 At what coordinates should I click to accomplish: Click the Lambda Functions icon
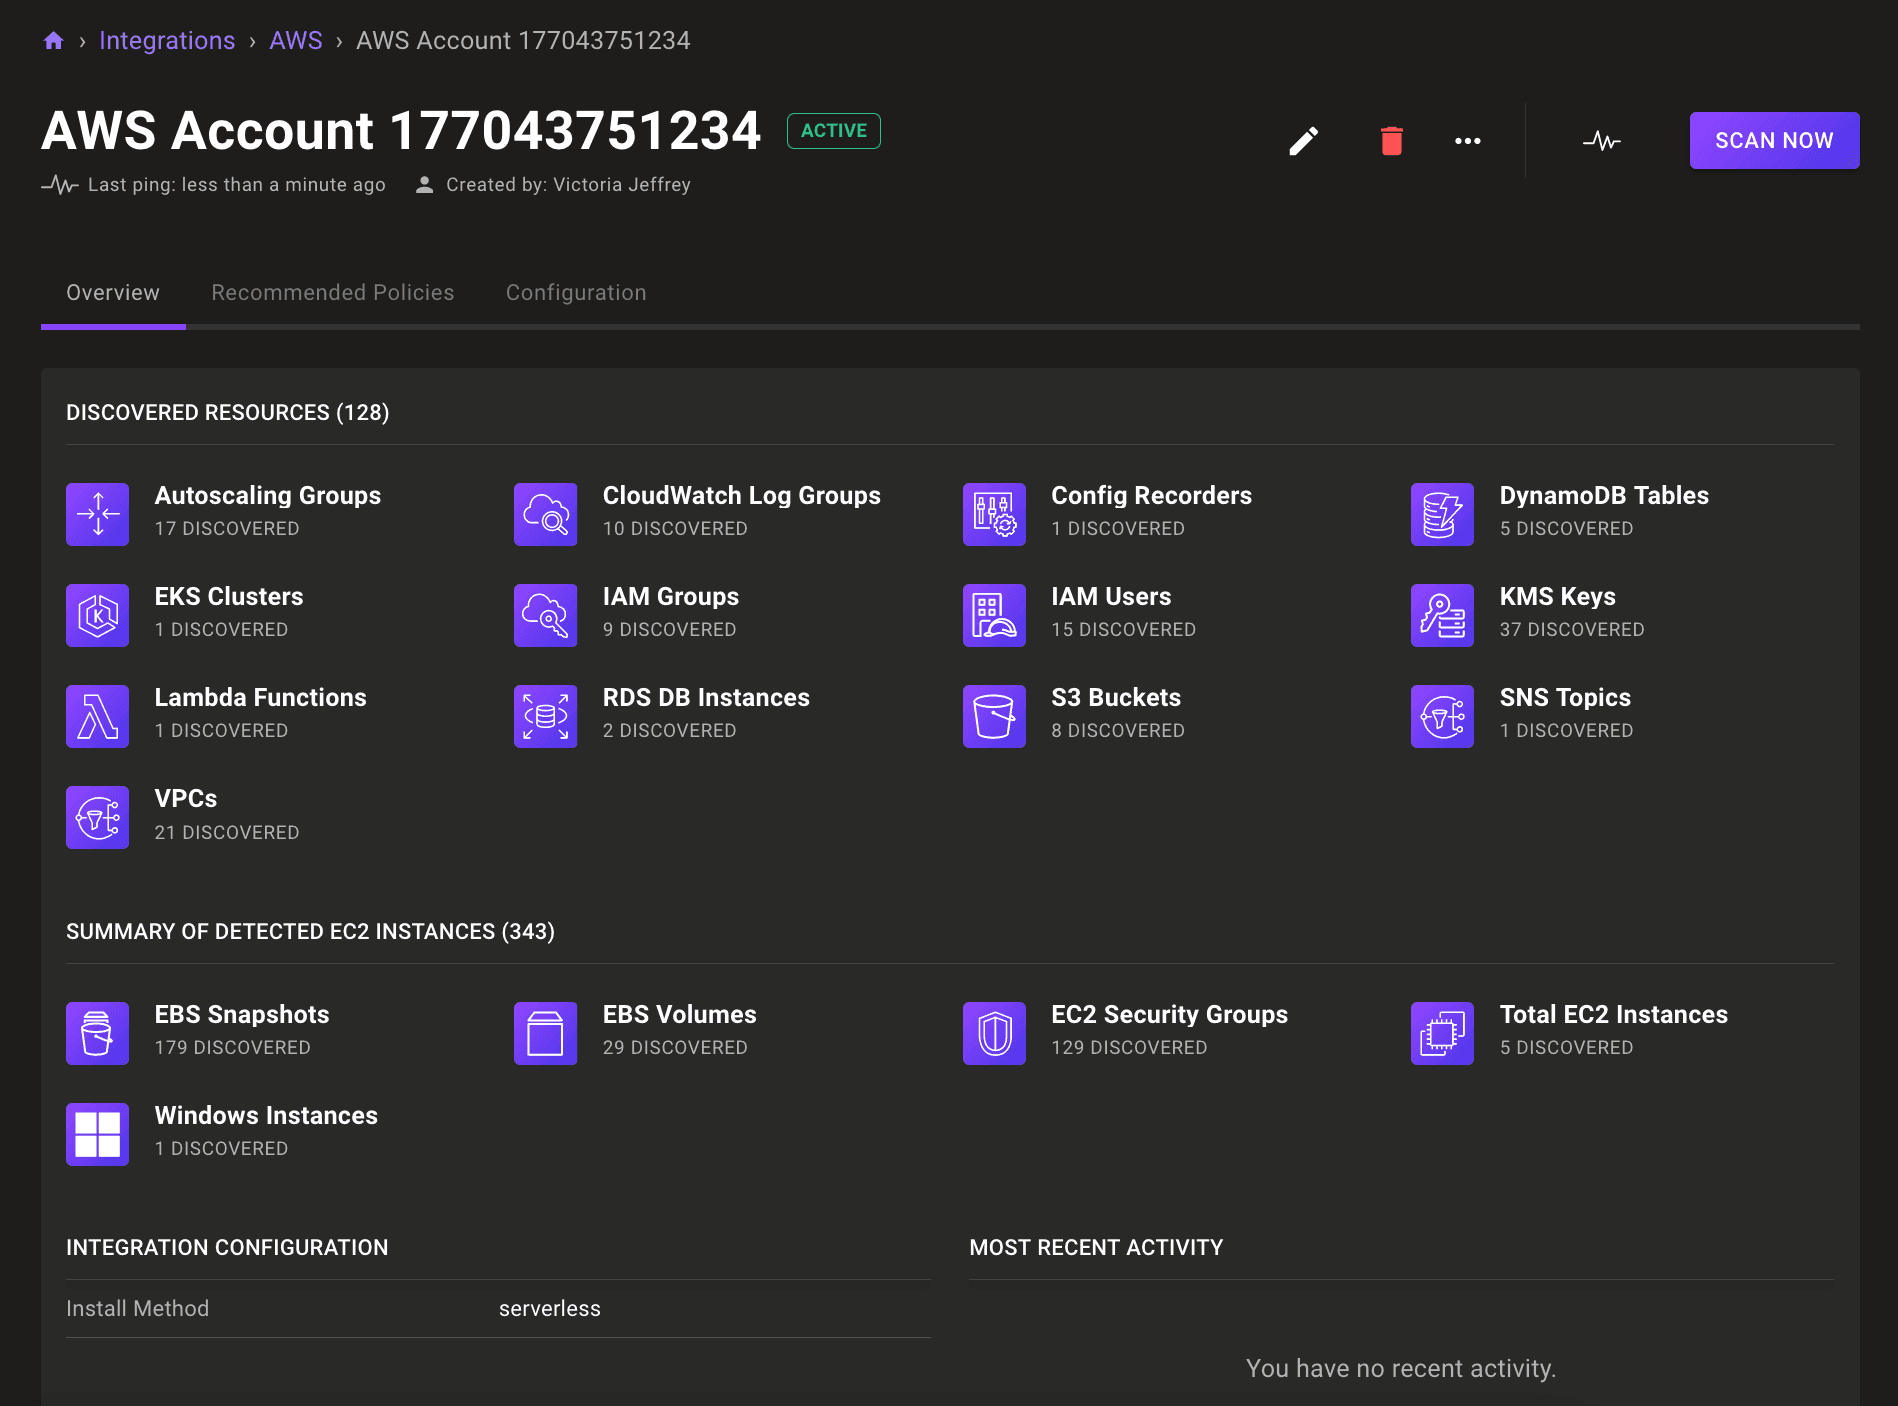click(x=97, y=716)
